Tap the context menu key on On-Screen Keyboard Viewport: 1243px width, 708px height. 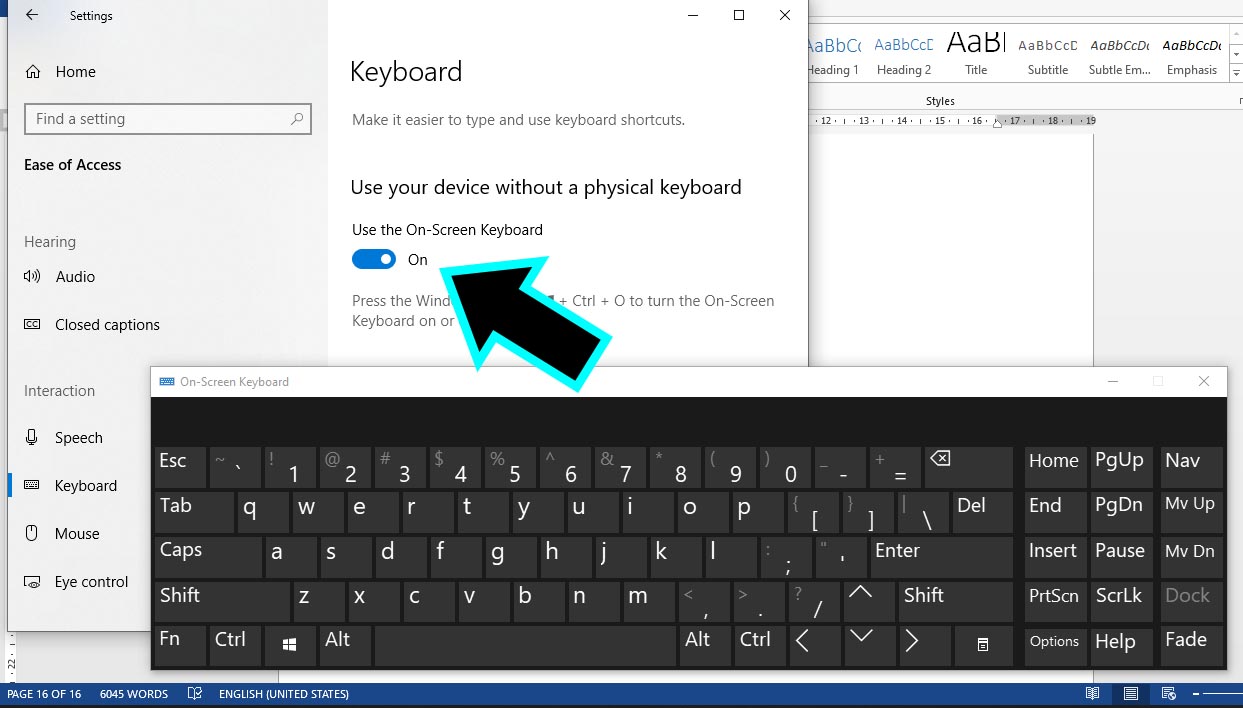(983, 646)
